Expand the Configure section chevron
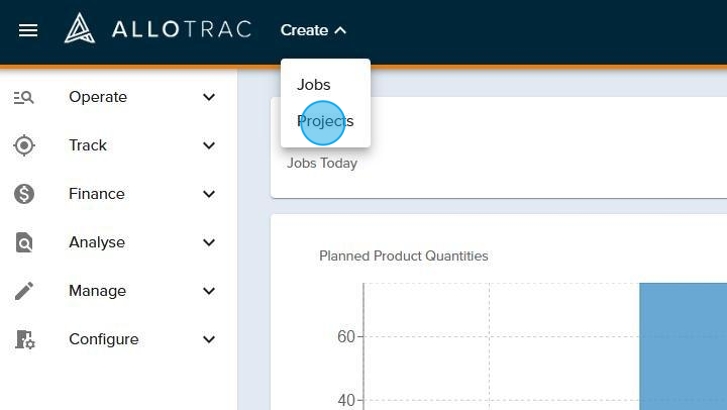The image size is (727, 410). click(209, 340)
